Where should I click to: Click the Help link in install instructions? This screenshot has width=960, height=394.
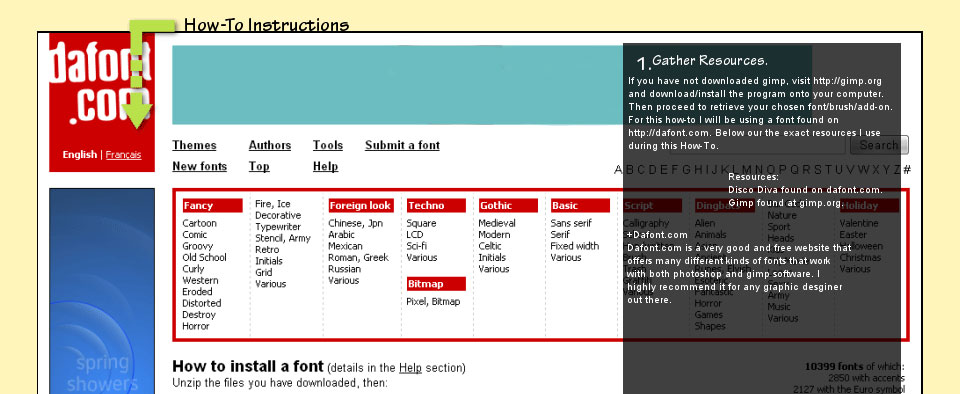point(410,368)
